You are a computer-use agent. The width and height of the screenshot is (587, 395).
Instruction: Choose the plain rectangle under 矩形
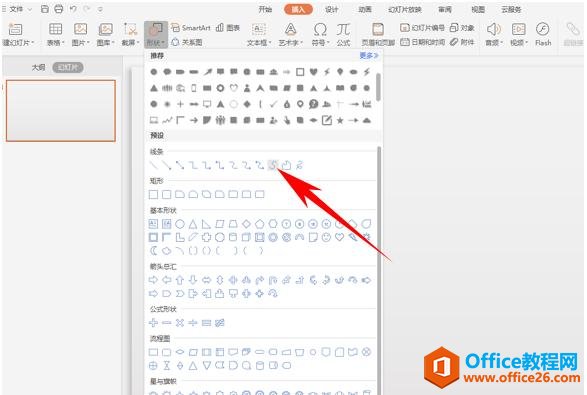(153, 194)
